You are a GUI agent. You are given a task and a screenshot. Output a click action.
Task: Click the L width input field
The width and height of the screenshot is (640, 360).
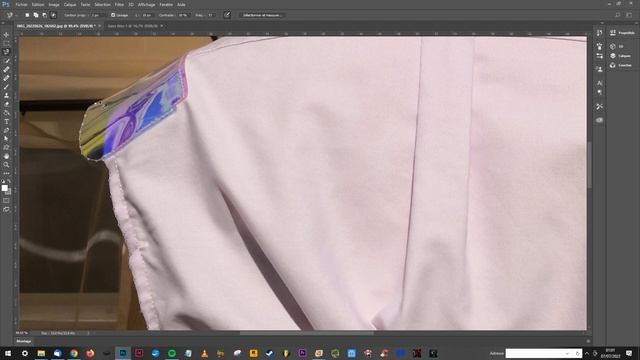coord(147,15)
